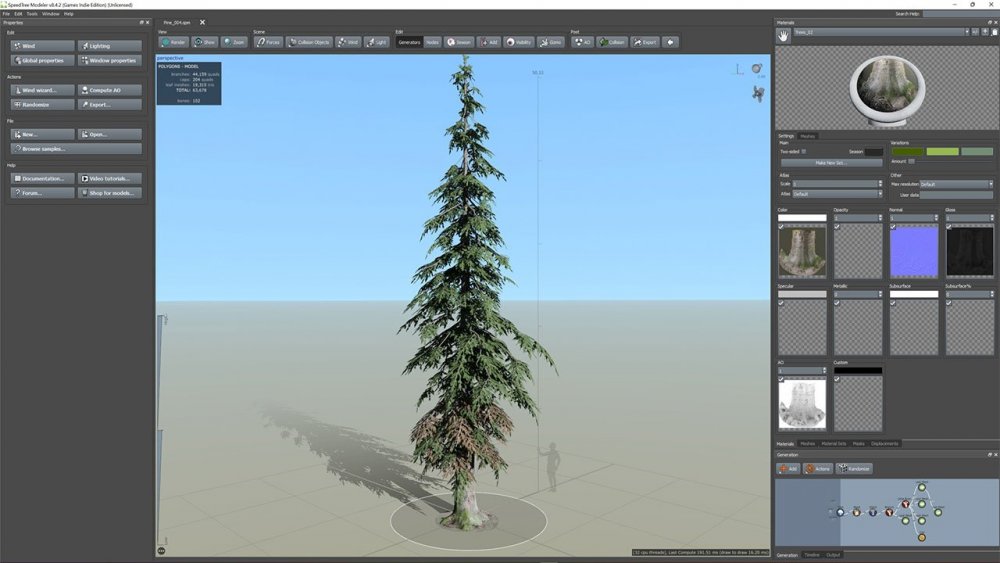This screenshot has width=1000, height=563.
Task: Click the AO post button
Action: (582, 42)
